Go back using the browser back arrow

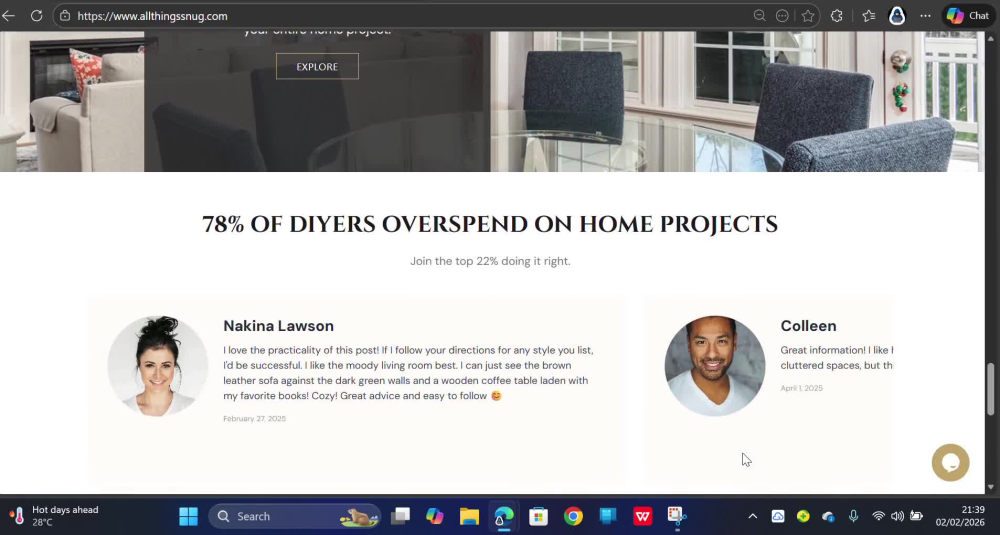[8, 16]
